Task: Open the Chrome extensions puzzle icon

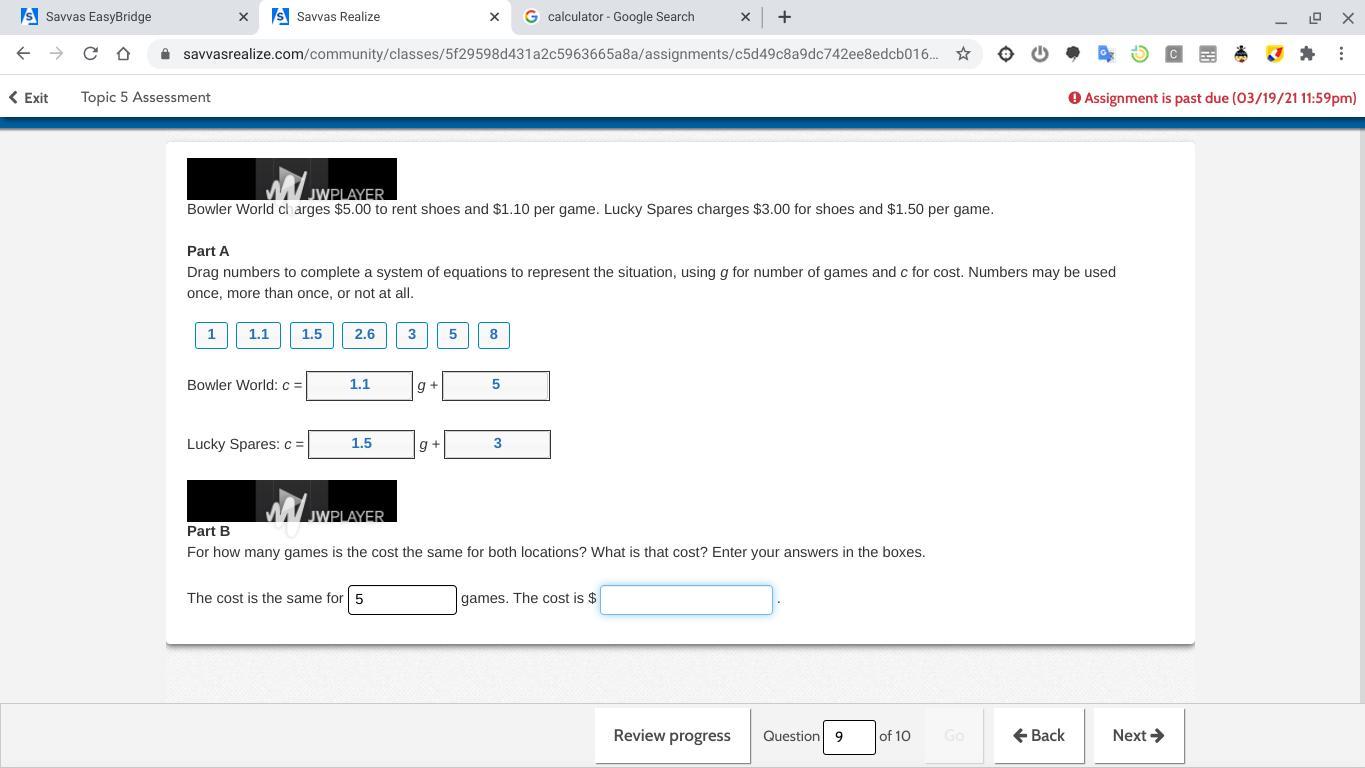Action: click(x=1307, y=54)
